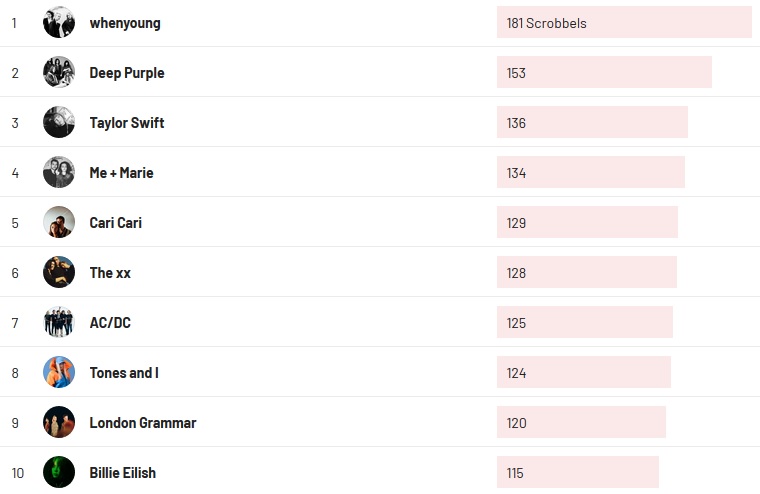Image resolution: width=760 pixels, height=494 pixels.
Task: Click Taylor Swift's round profile picture
Action: pyautogui.click(x=59, y=122)
